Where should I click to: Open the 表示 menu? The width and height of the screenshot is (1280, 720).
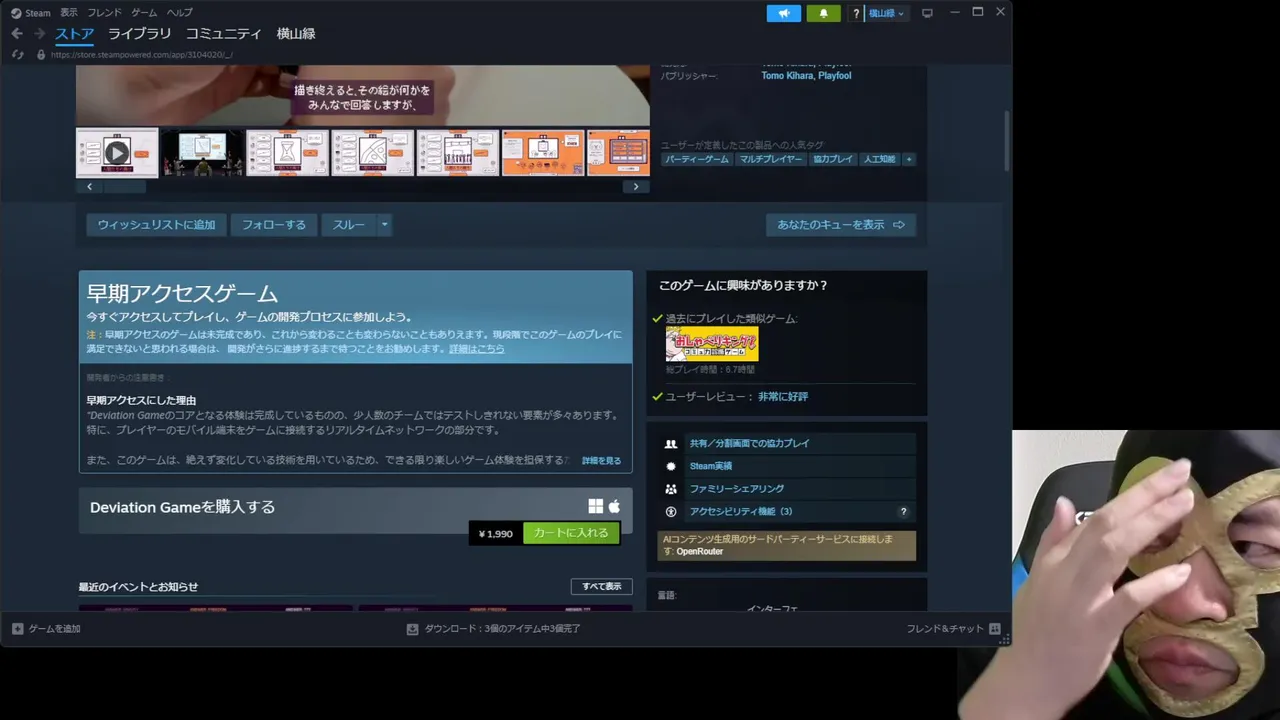coord(68,13)
